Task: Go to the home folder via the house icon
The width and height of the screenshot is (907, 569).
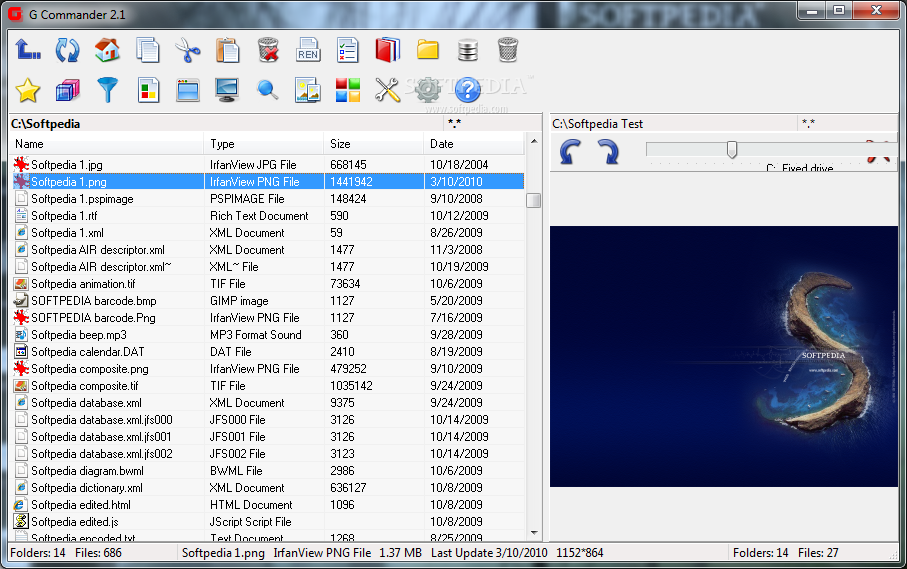Action: pos(107,50)
